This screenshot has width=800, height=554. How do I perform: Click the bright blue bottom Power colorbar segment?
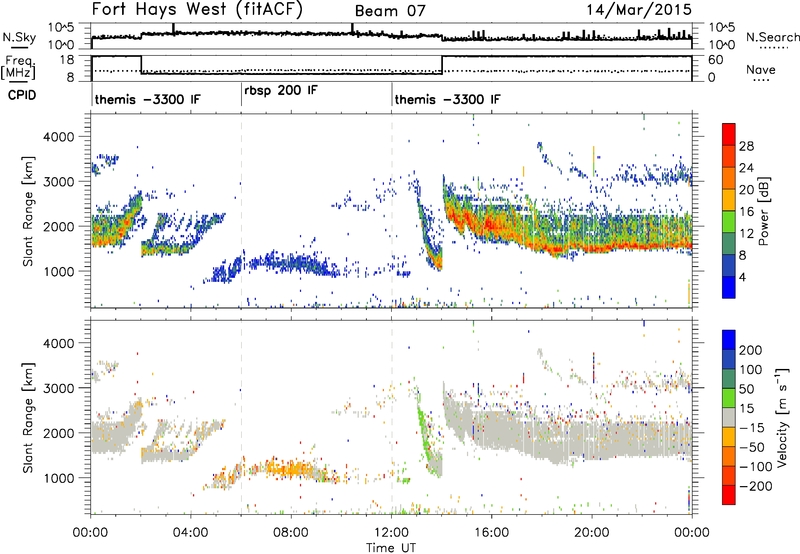pos(729,287)
